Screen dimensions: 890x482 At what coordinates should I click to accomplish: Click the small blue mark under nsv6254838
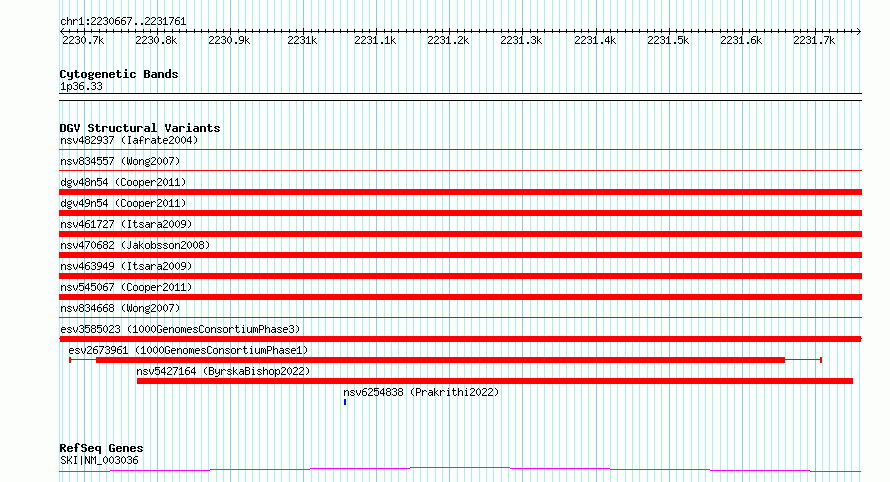point(345,402)
